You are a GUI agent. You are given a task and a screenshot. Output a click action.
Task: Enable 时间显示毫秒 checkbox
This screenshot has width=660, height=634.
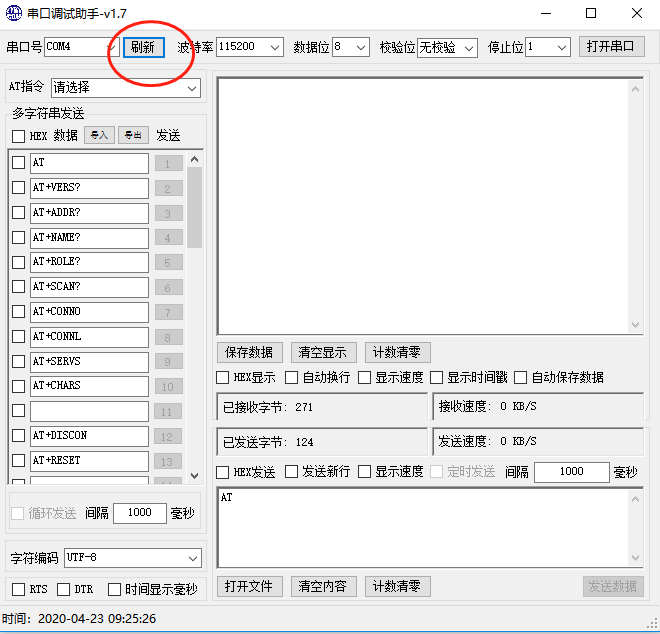114,589
